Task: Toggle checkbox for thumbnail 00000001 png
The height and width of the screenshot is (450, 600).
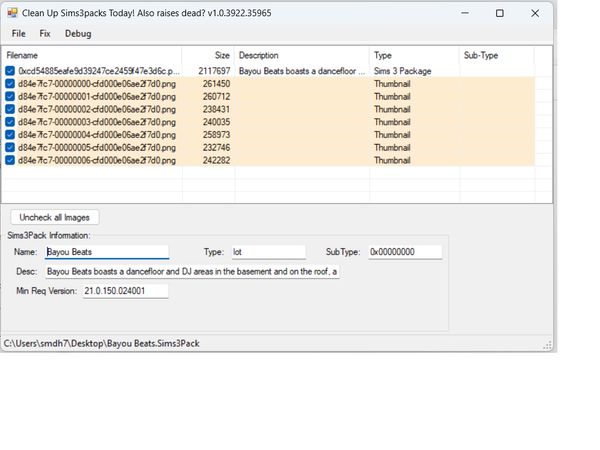Action: [10, 96]
